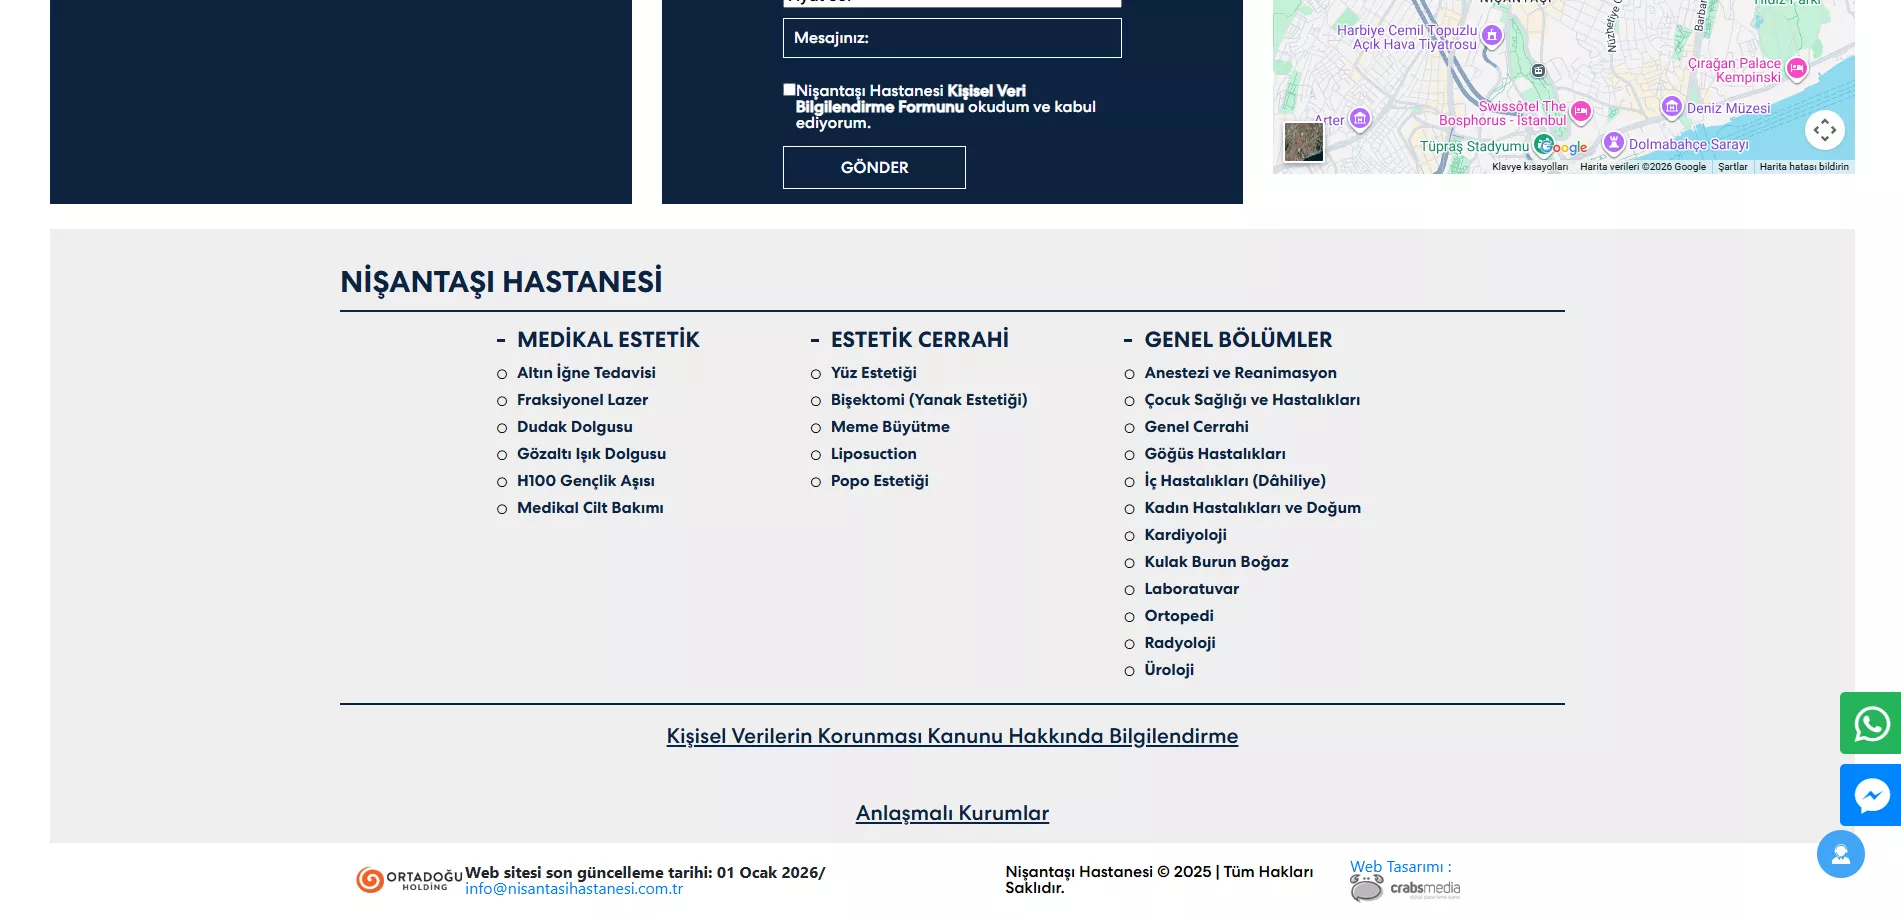Open Kişisel Verilerin Korunması Kanunu link
This screenshot has height=914, width=1901.
(x=952, y=736)
